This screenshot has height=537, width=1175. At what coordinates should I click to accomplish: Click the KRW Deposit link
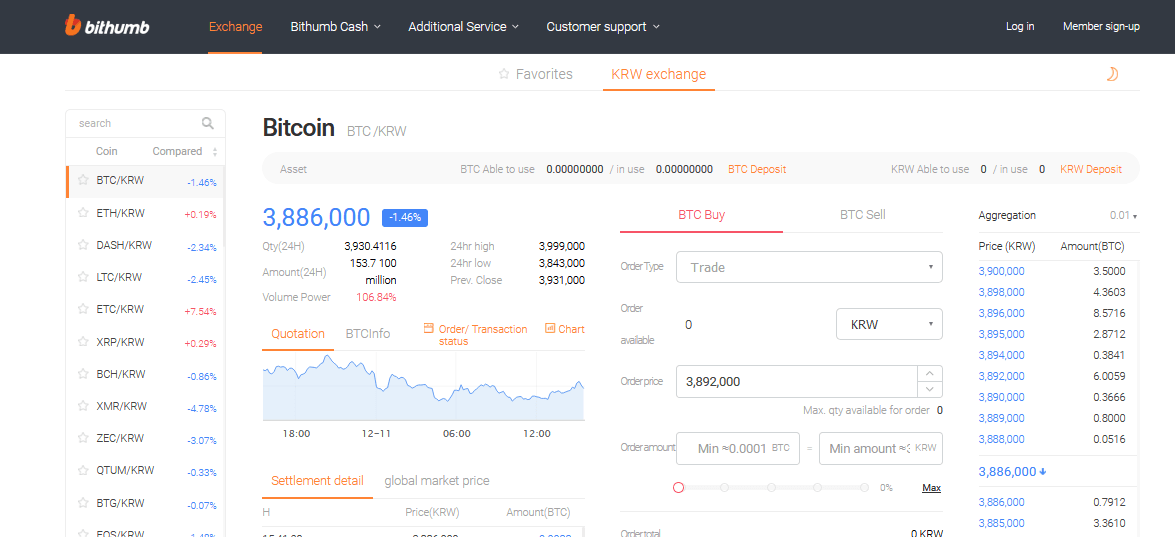pos(1091,169)
